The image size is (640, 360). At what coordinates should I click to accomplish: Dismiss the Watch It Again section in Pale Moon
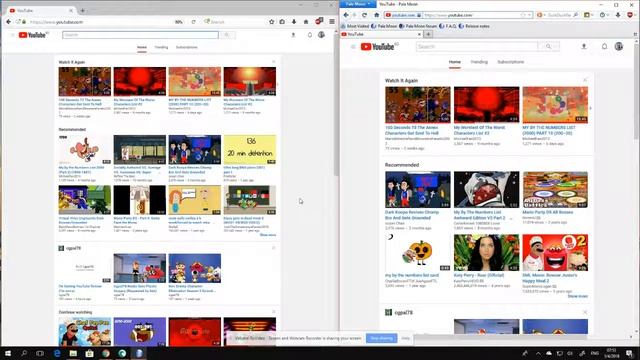(x=585, y=80)
